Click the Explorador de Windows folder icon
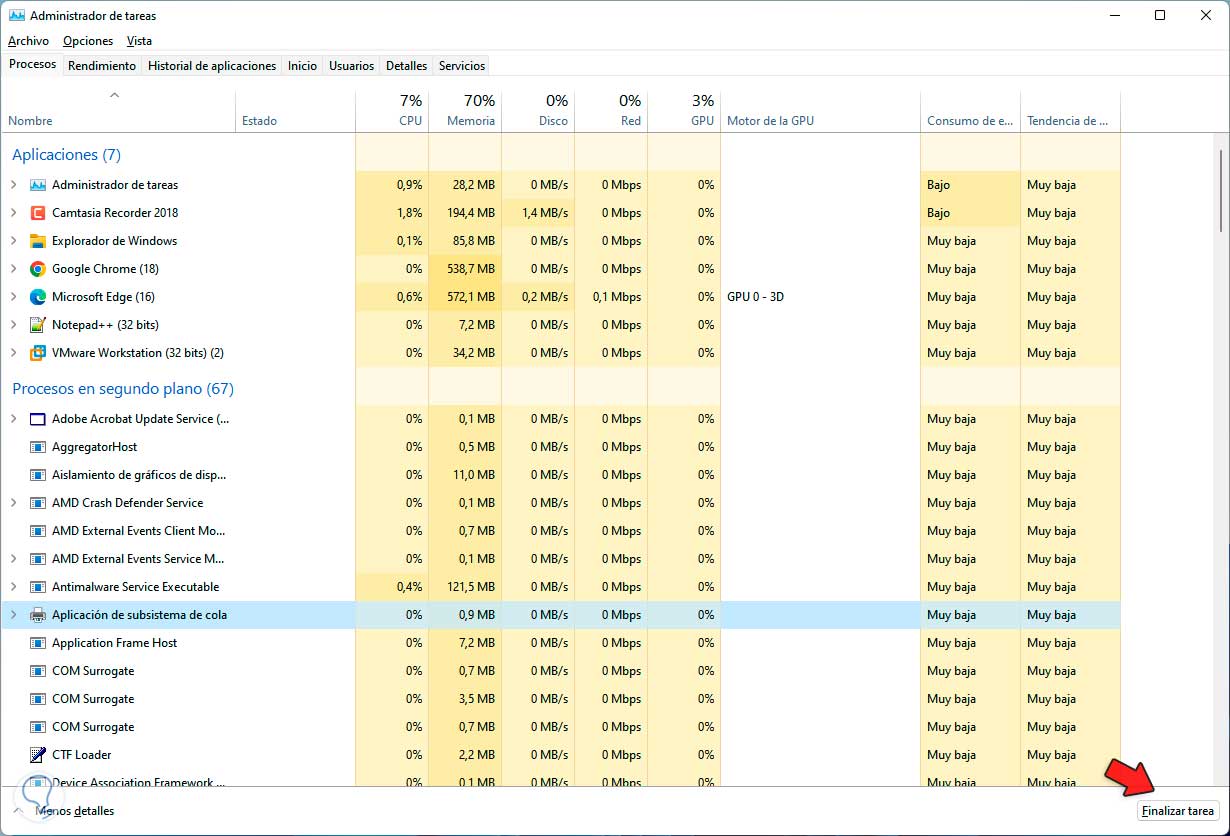The image size is (1230, 836). (x=38, y=241)
